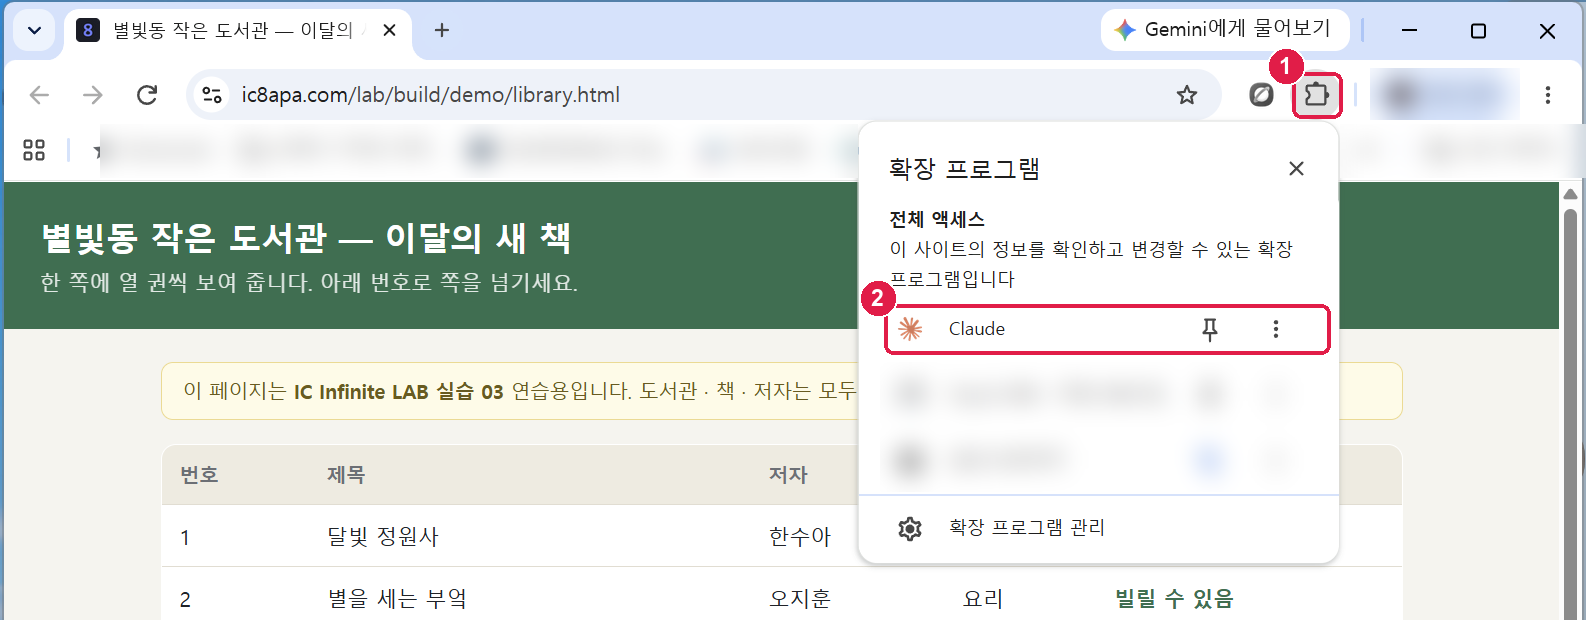Close the 확장 프로그램 popup
This screenshot has height=620, width=1586.
tap(1296, 168)
